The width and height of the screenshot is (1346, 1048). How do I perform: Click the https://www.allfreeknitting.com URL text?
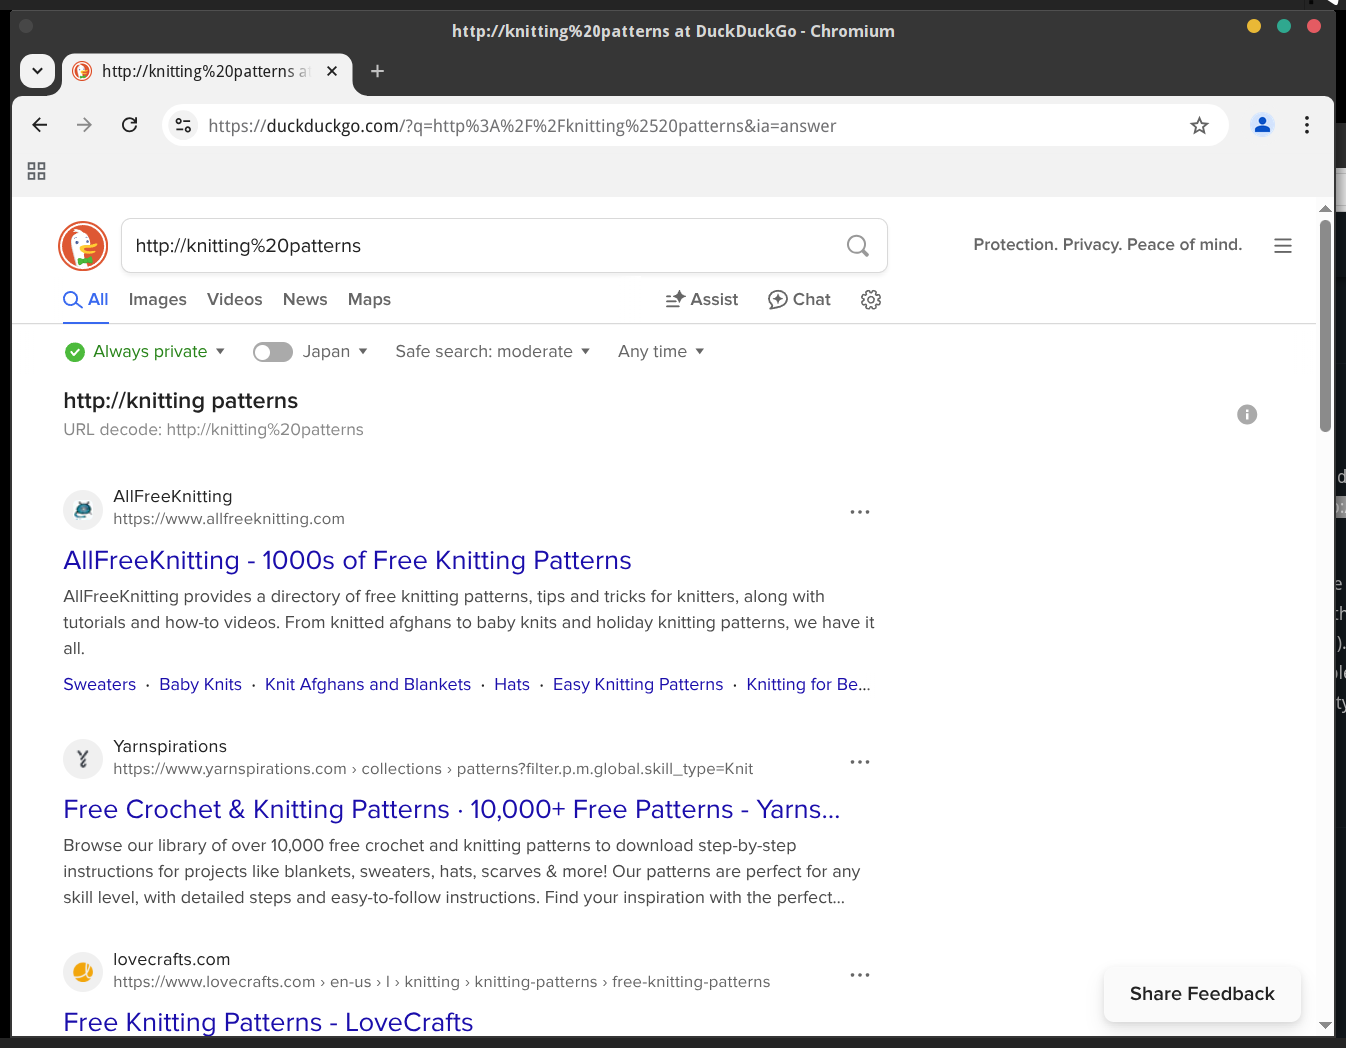229,519
